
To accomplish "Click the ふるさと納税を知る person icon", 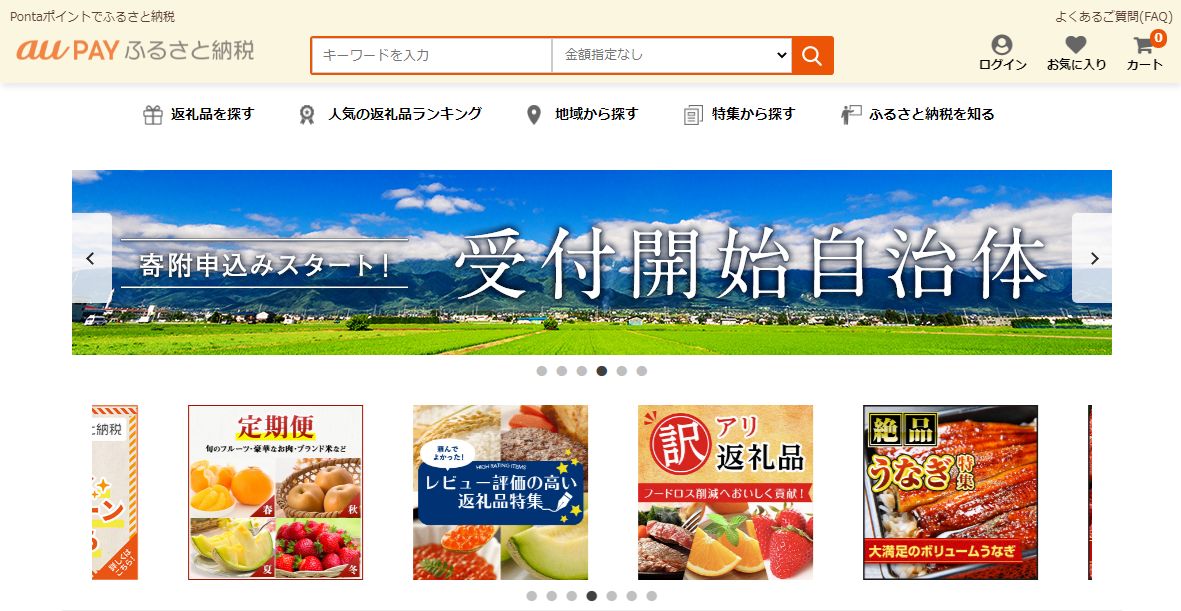I will click(850, 115).
